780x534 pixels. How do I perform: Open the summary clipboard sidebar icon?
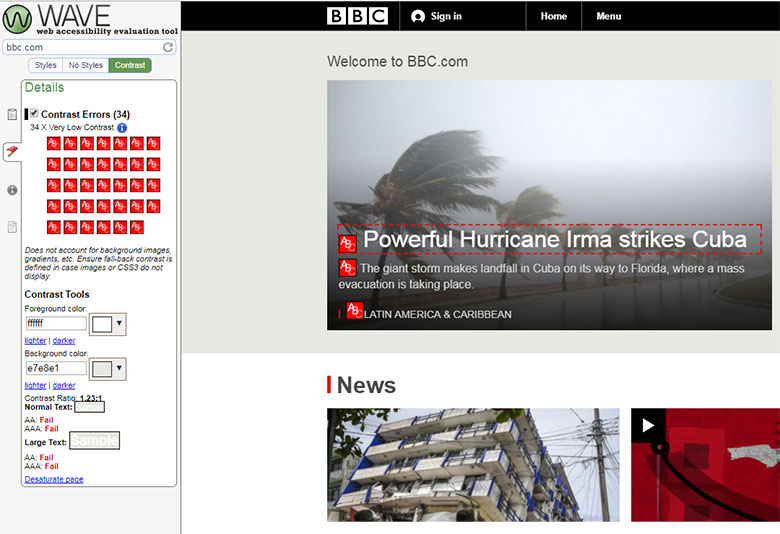point(12,114)
